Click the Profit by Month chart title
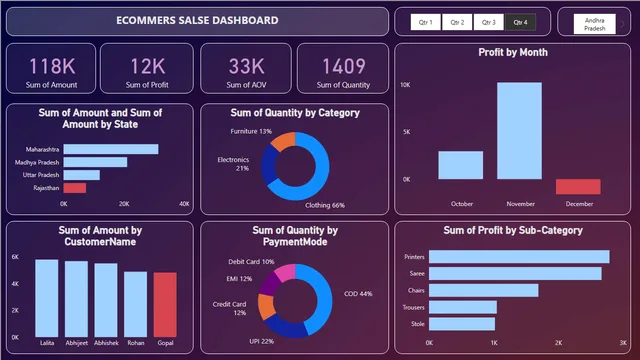The width and height of the screenshot is (640, 360). point(513,52)
